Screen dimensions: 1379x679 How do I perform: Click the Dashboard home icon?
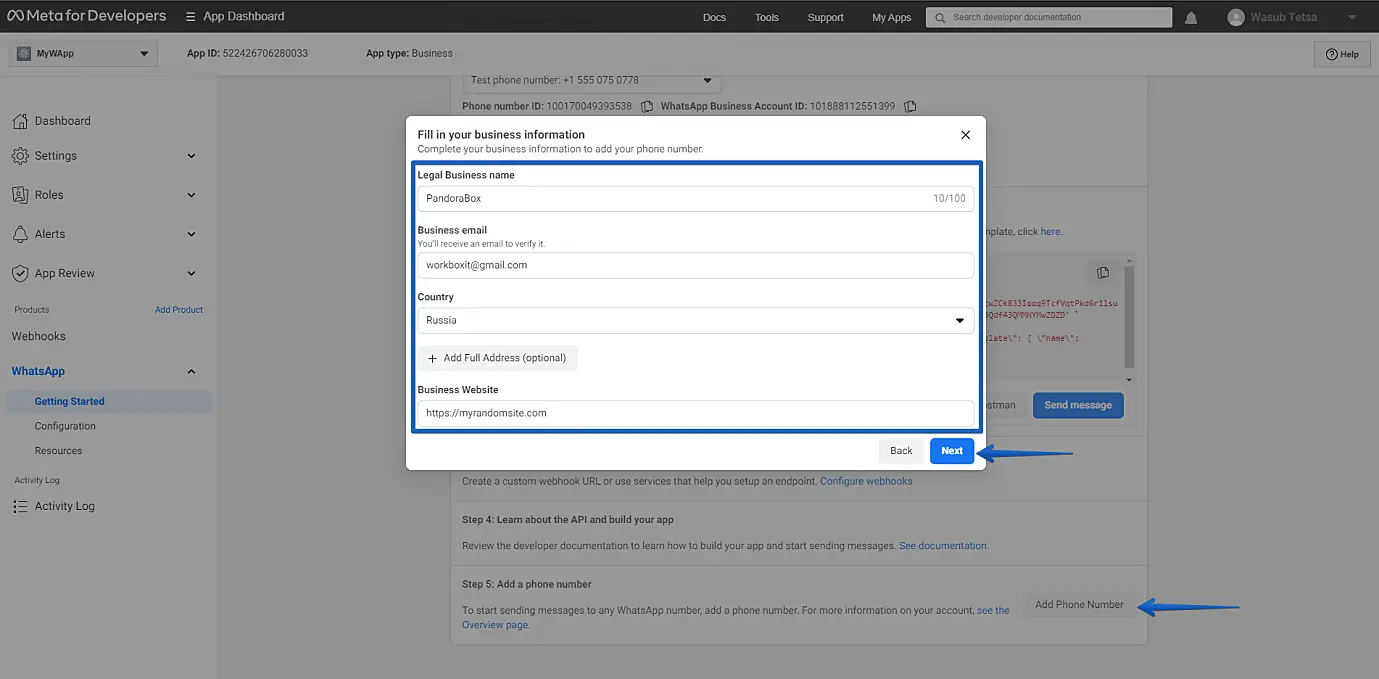(20, 121)
